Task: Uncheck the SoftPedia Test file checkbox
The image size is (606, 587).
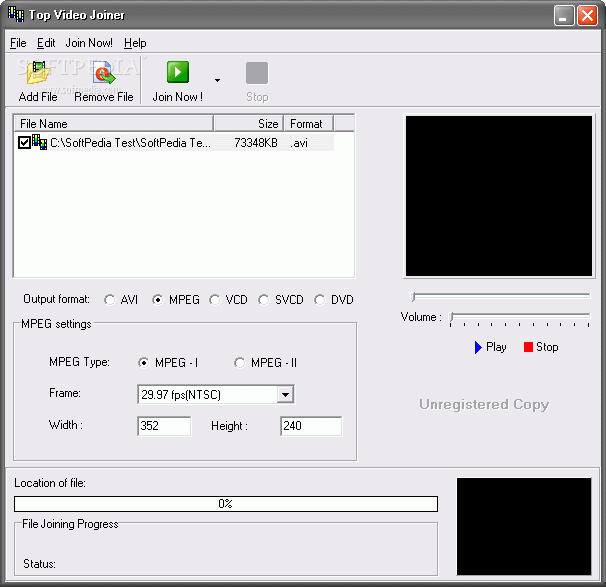Action: [x=24, y=143]
